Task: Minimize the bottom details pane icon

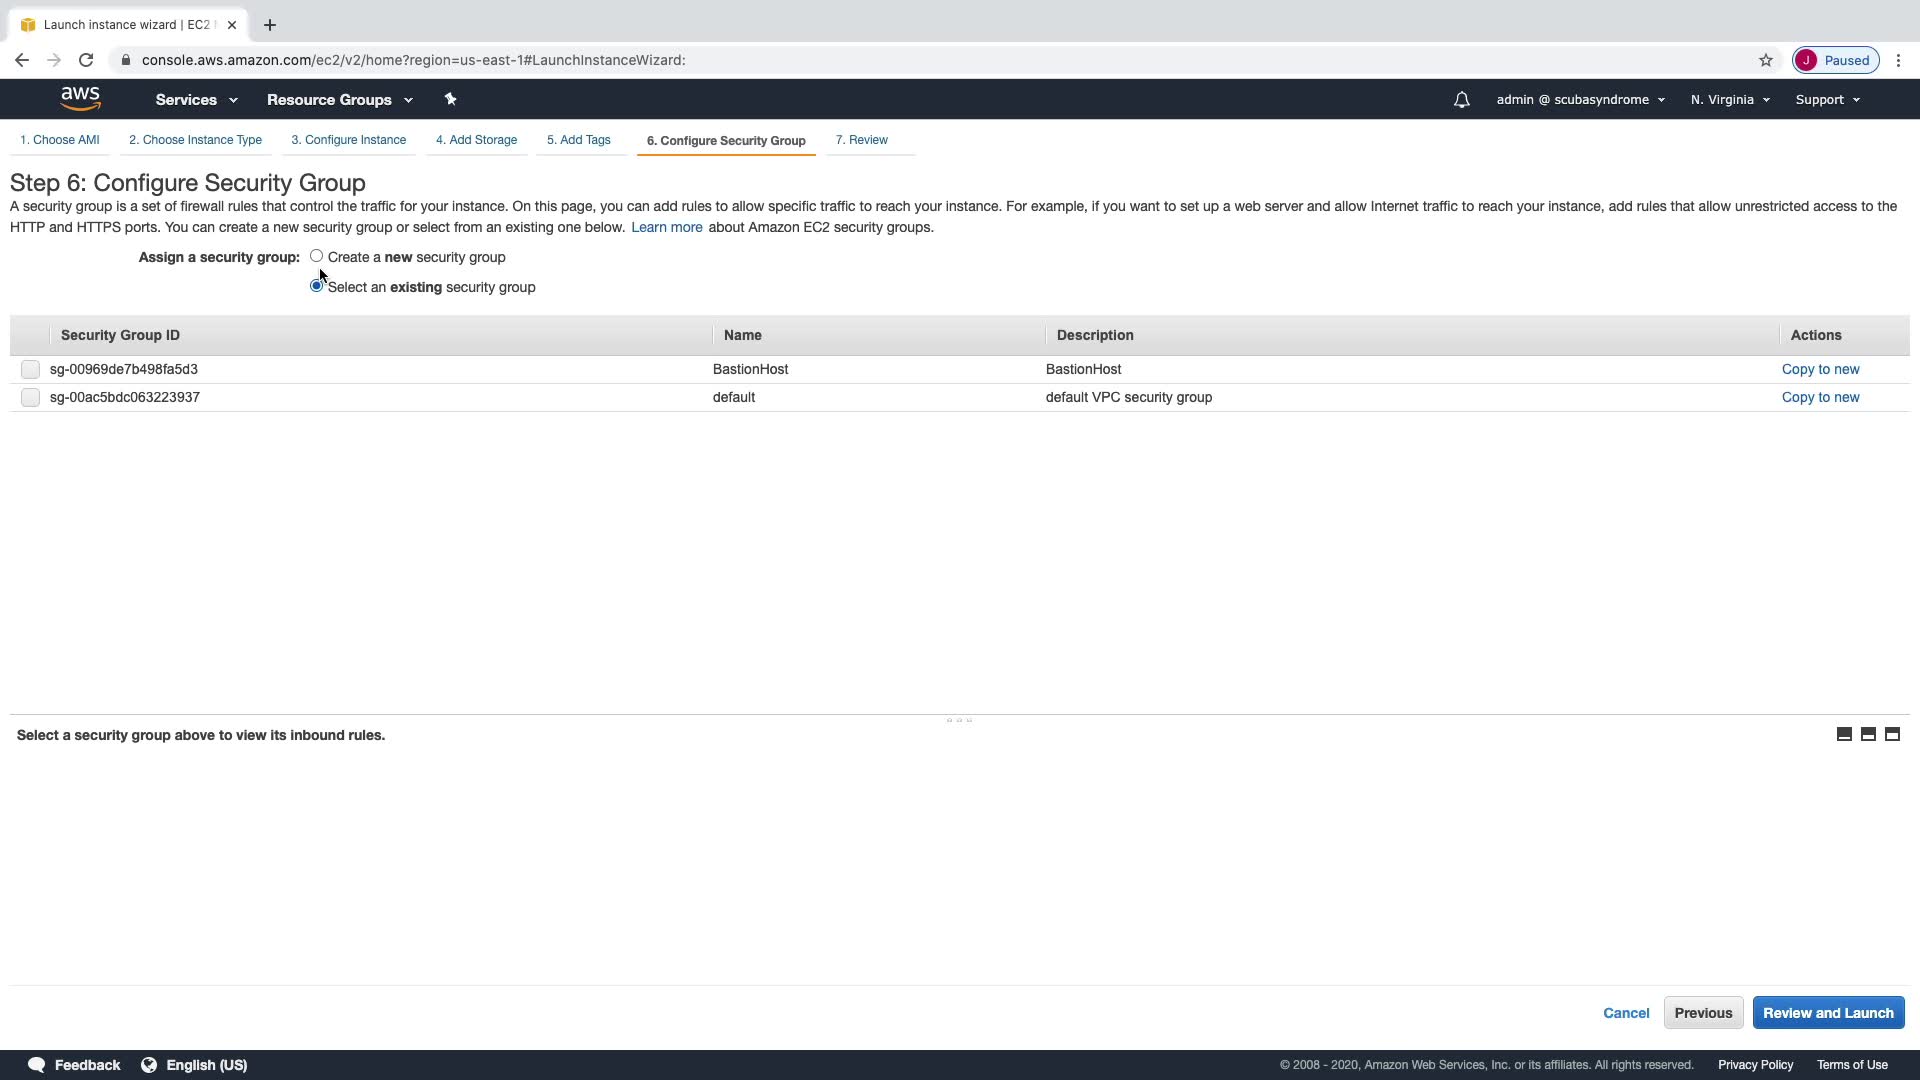Action: 1844,735
